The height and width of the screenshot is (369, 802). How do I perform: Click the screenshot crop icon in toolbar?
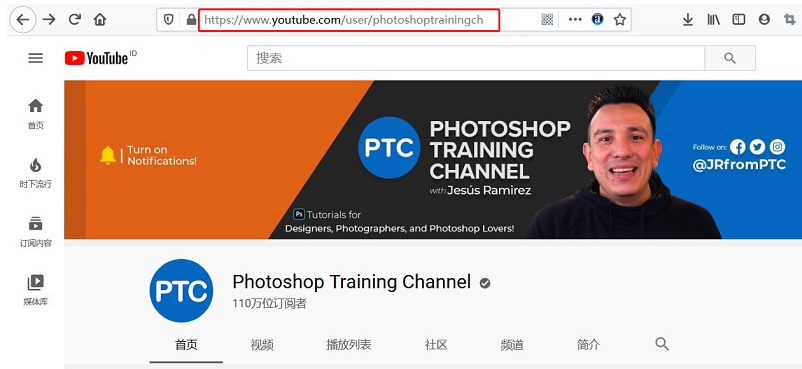[x=790, y=20]
